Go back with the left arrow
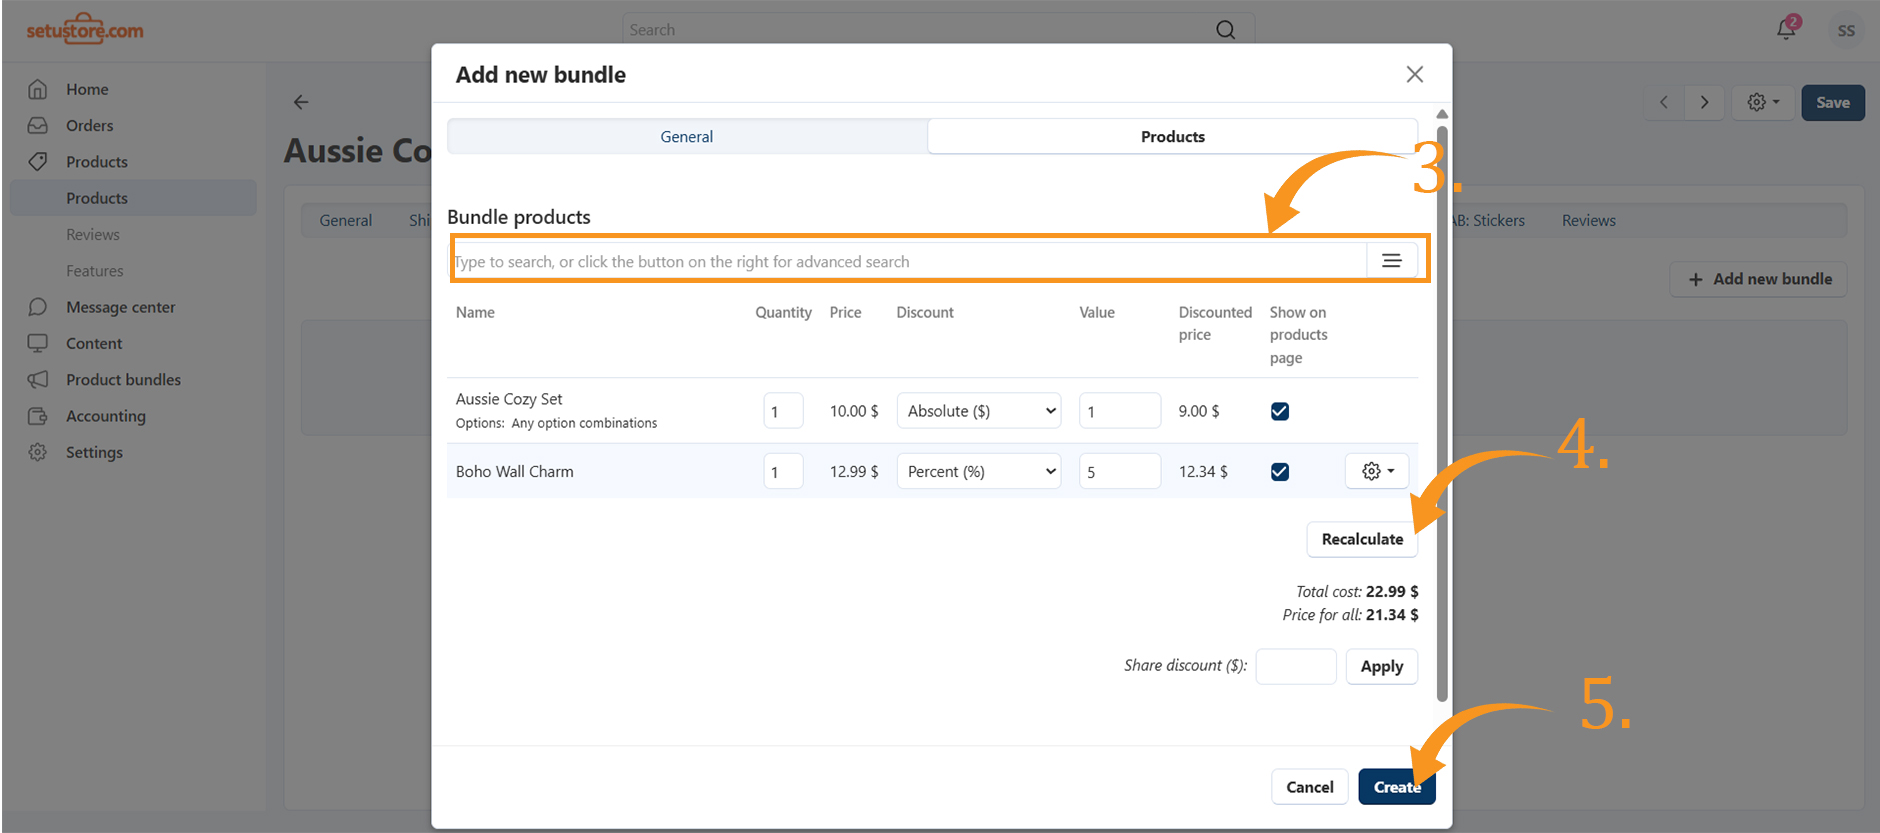This screenshot has width=1880, height=833. click(x=300, y=102)
